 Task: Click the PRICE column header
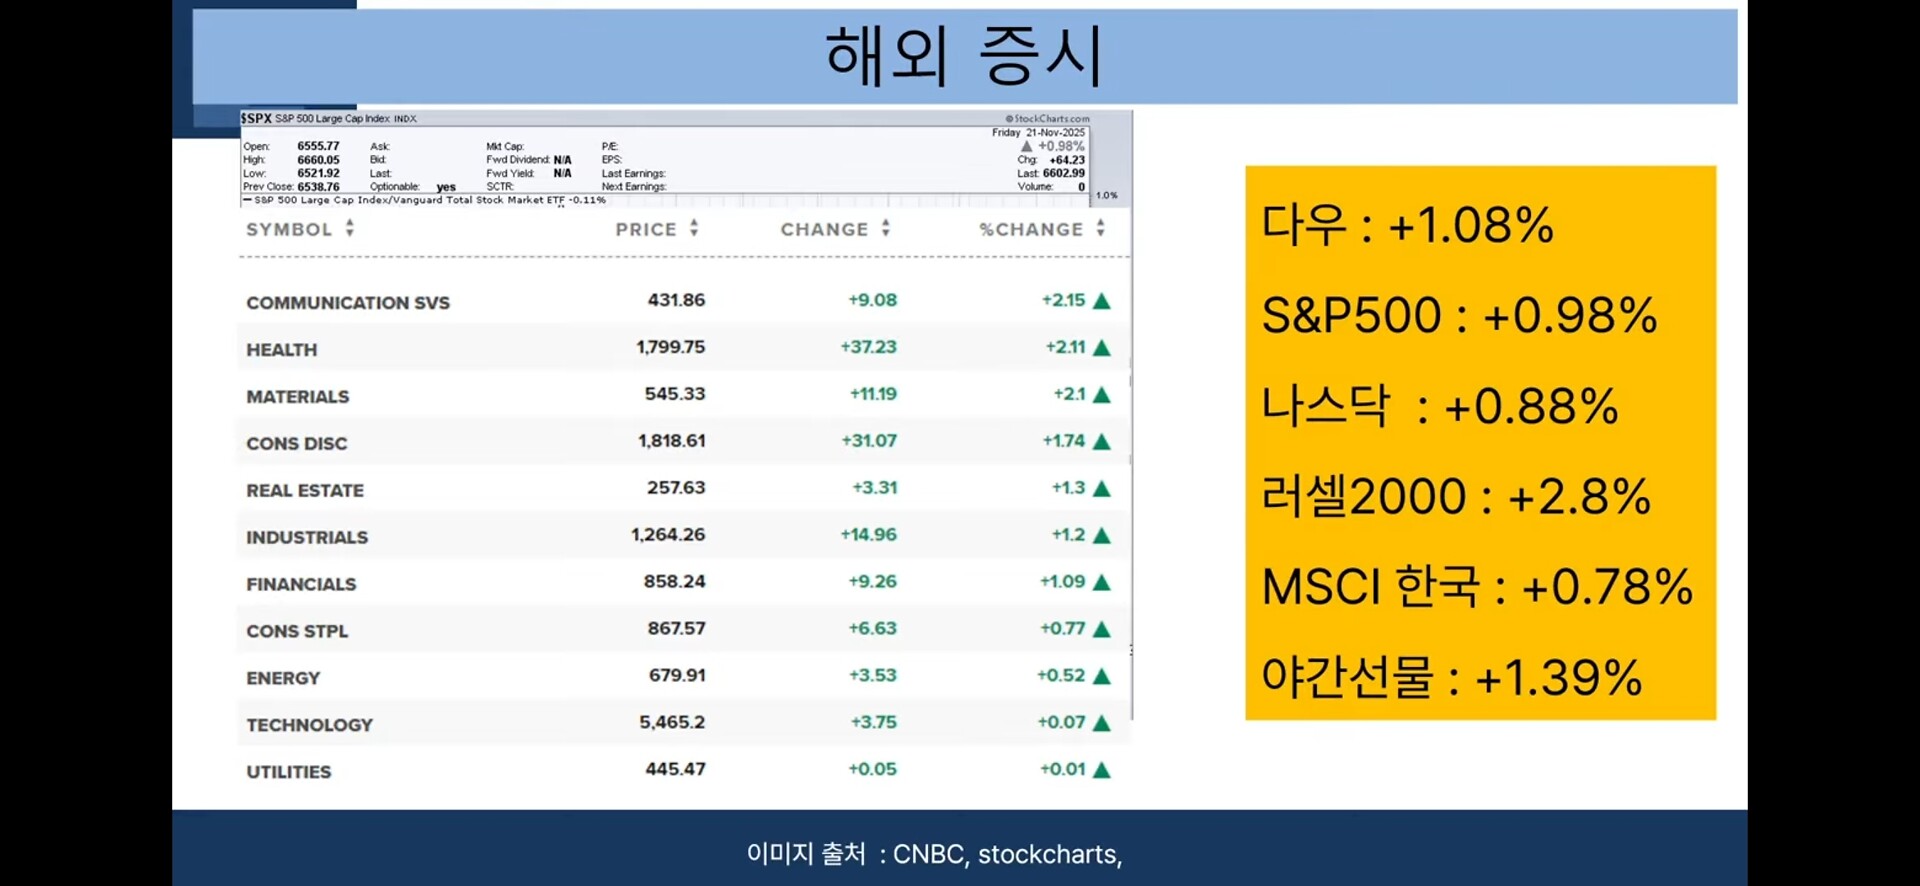click(646, 229)
